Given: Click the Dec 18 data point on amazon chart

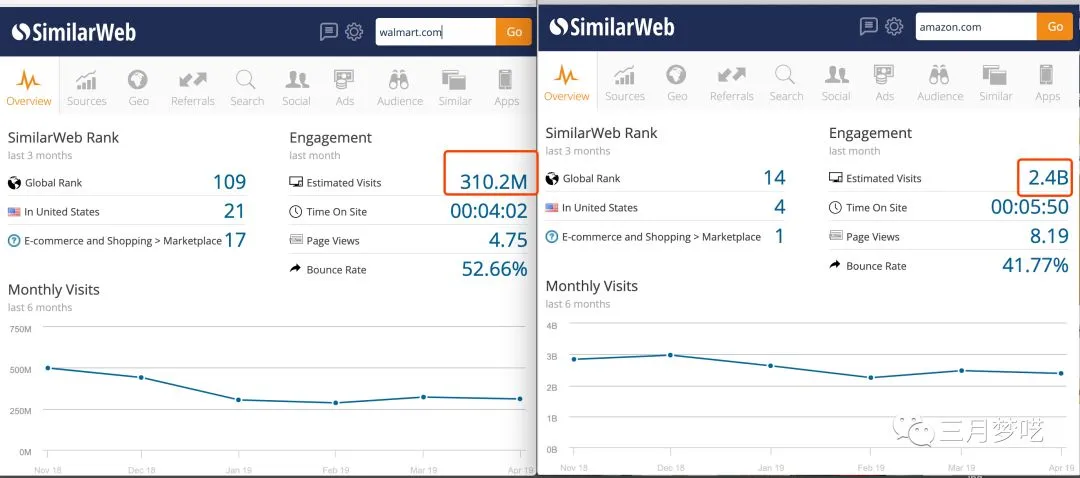Looking at the screenshot, I should pos(670,355).
